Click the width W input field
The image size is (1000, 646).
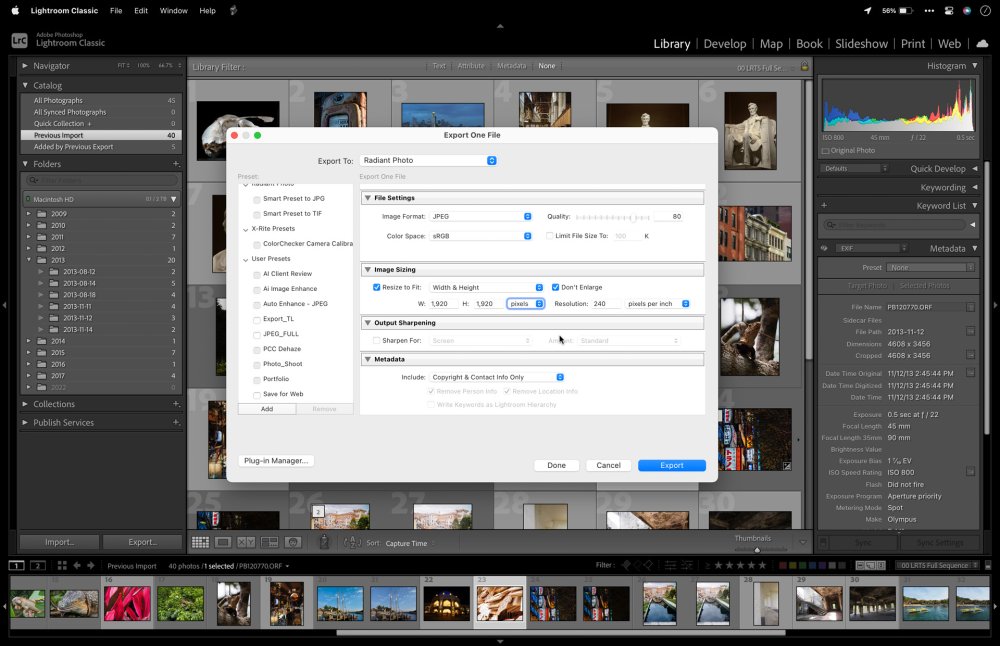[x=444, y=303]
